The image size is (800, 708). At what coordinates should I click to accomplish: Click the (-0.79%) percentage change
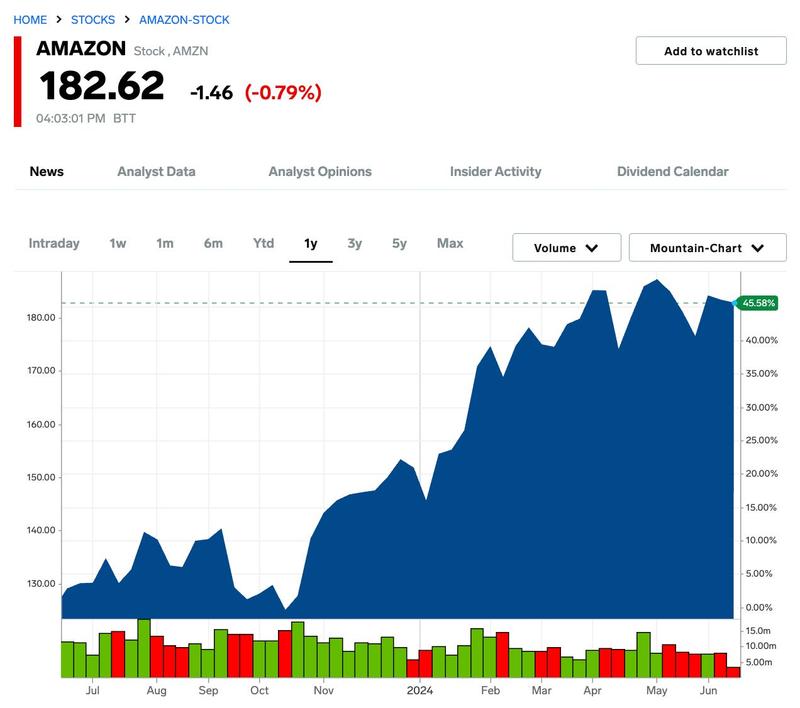tap(283, 93)
